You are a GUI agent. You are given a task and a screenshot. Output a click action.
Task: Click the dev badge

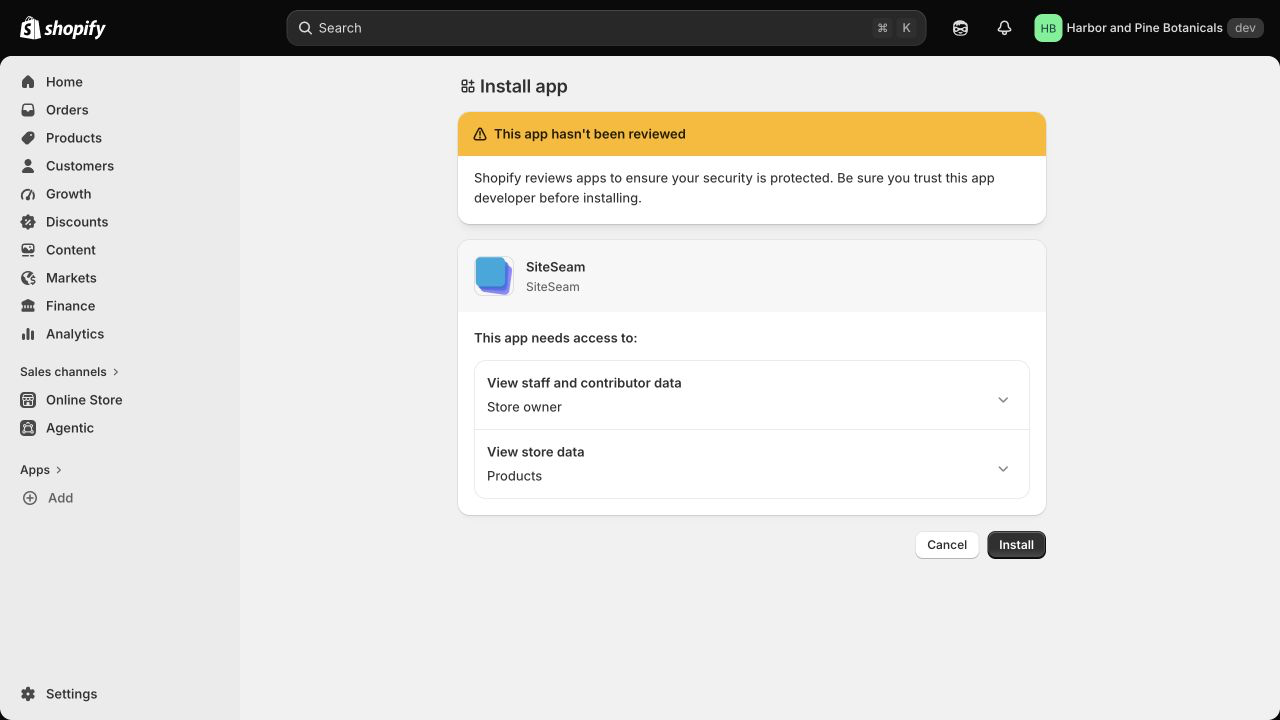[1245, 28]
